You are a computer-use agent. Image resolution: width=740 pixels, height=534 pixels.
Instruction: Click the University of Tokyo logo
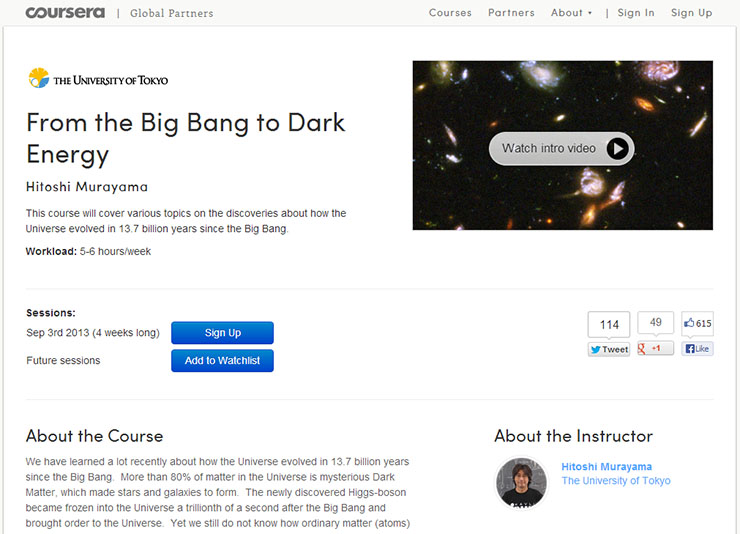coord(98,79)
